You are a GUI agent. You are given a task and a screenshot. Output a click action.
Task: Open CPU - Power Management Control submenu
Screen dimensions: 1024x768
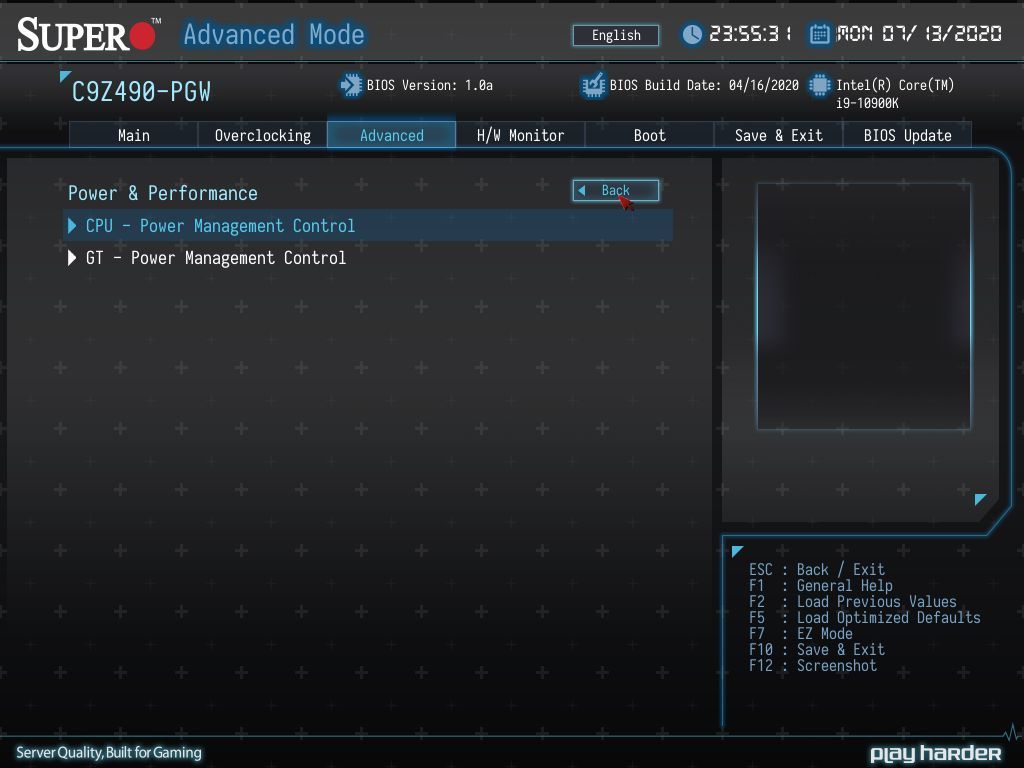pyautogui.click(x=368, y=225)
